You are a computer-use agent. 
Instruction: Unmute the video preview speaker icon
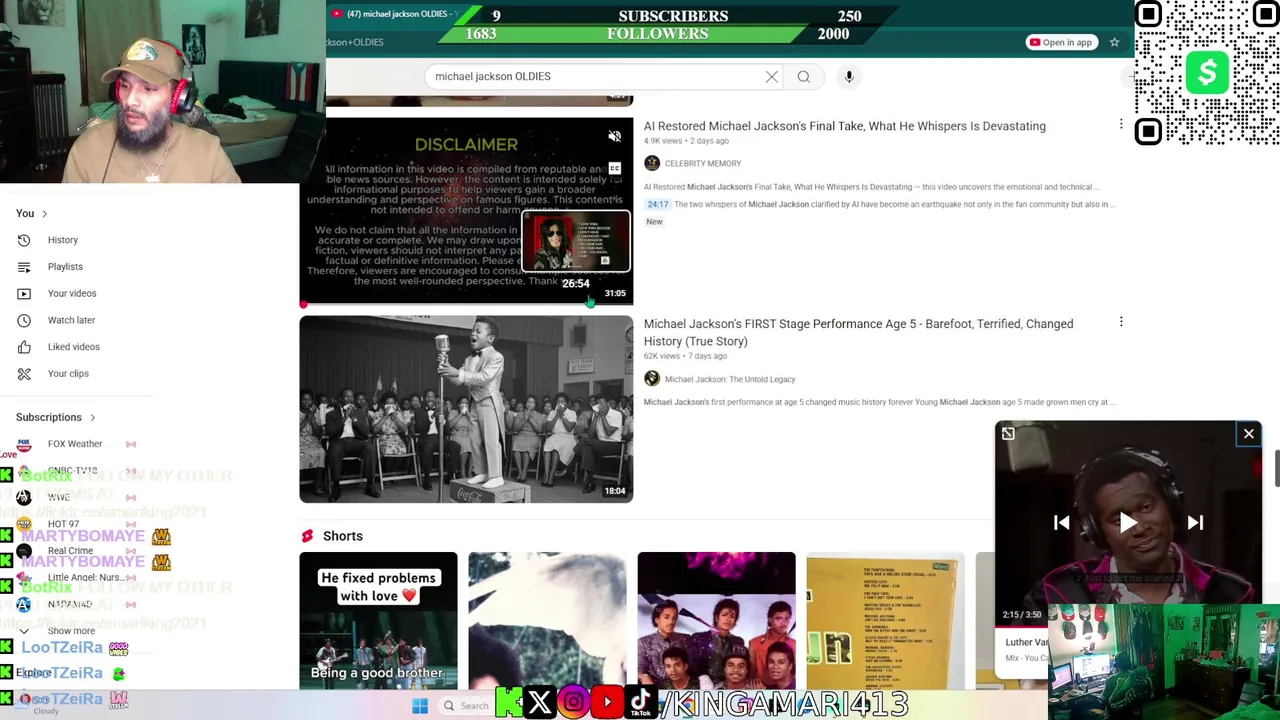[x=615, y=136]
